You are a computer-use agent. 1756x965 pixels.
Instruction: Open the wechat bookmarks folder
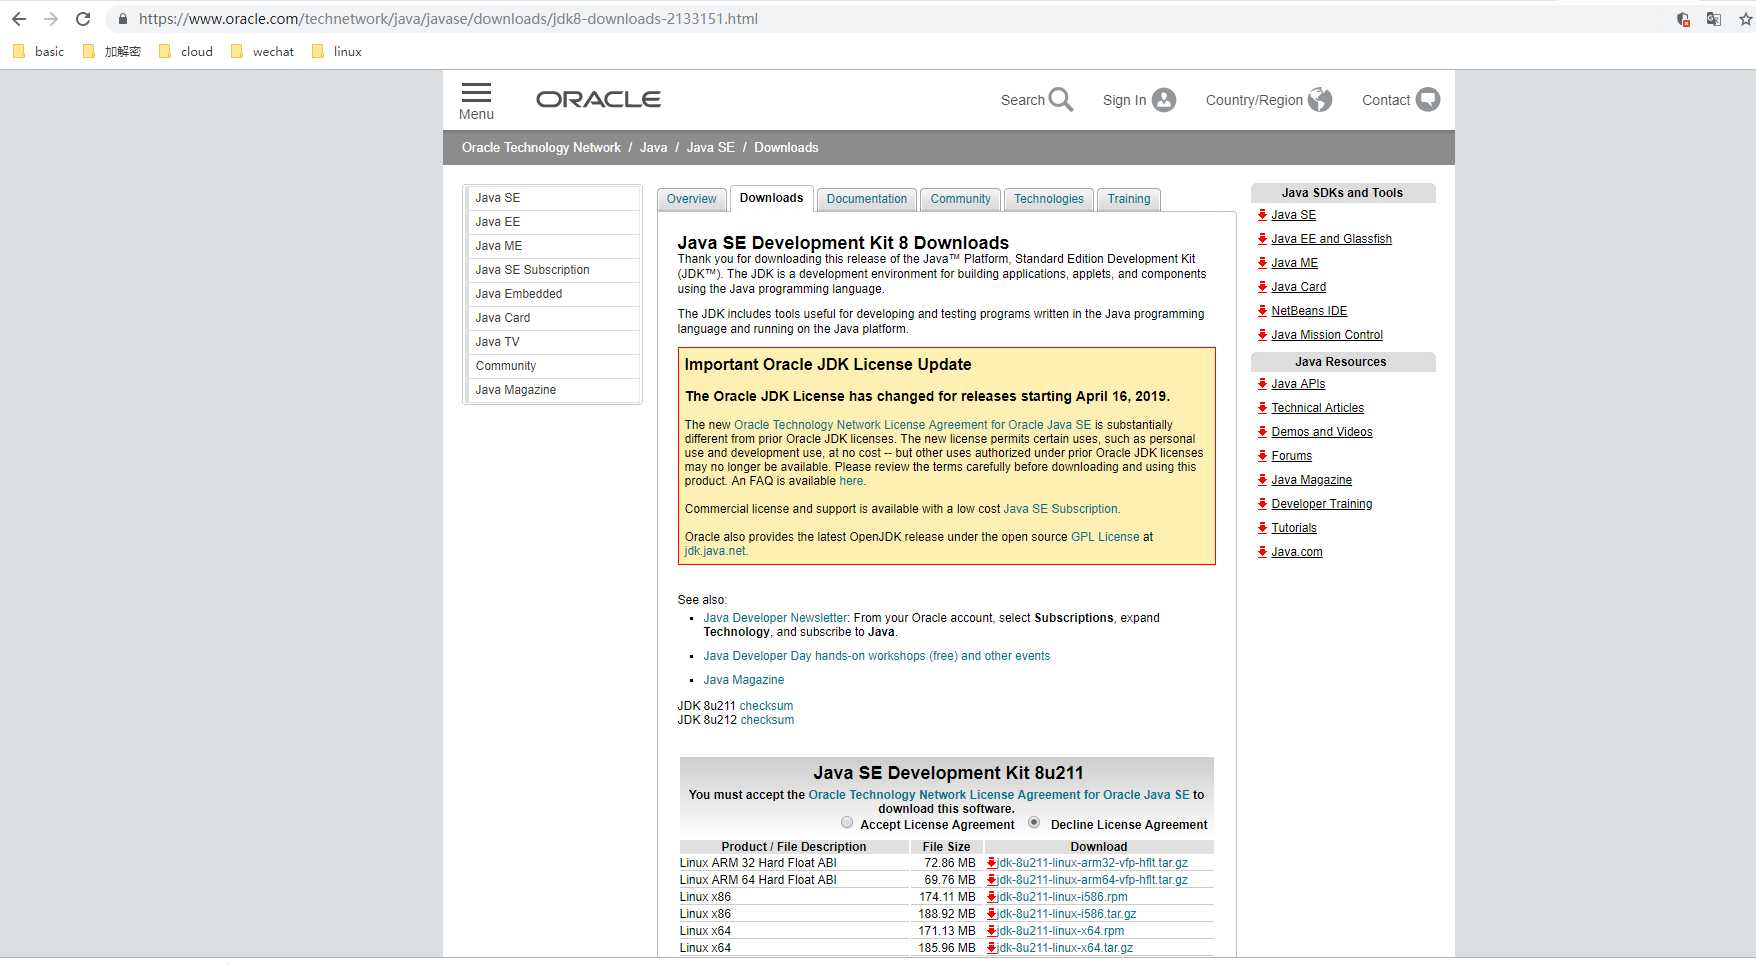[x=262, y=51]
